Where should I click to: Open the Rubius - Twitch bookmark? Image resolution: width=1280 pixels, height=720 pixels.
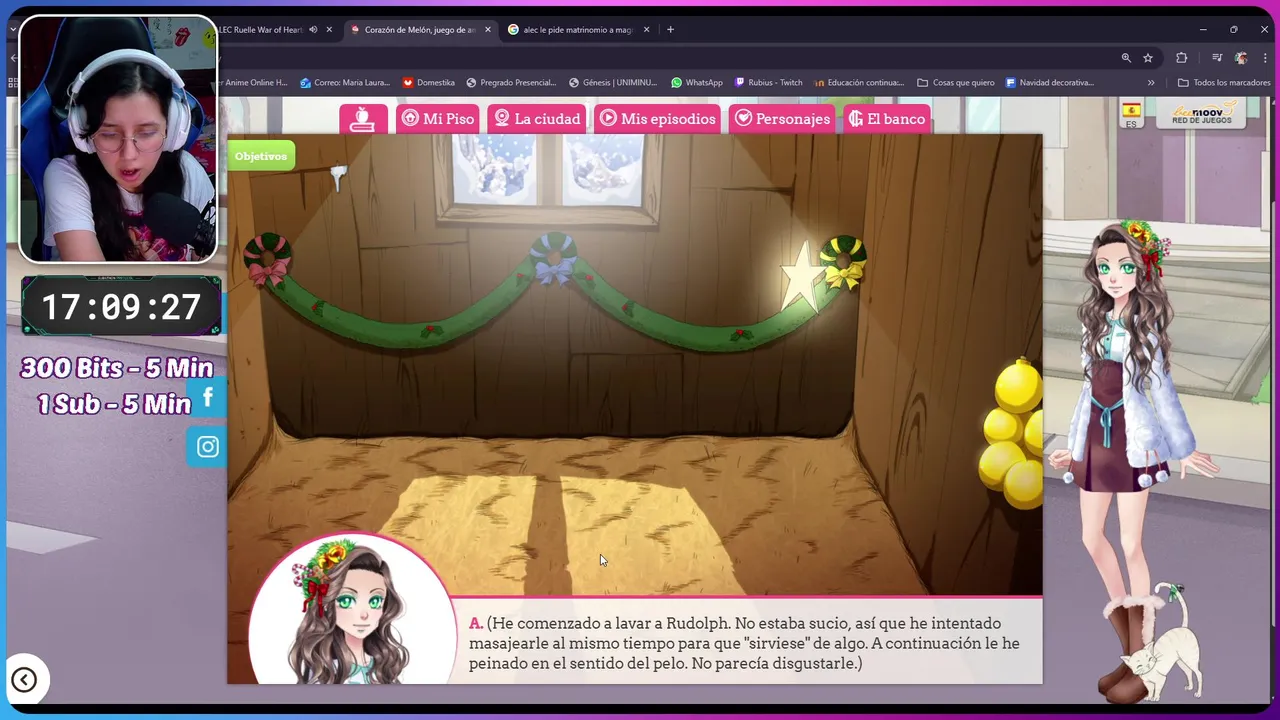point(769,83)
